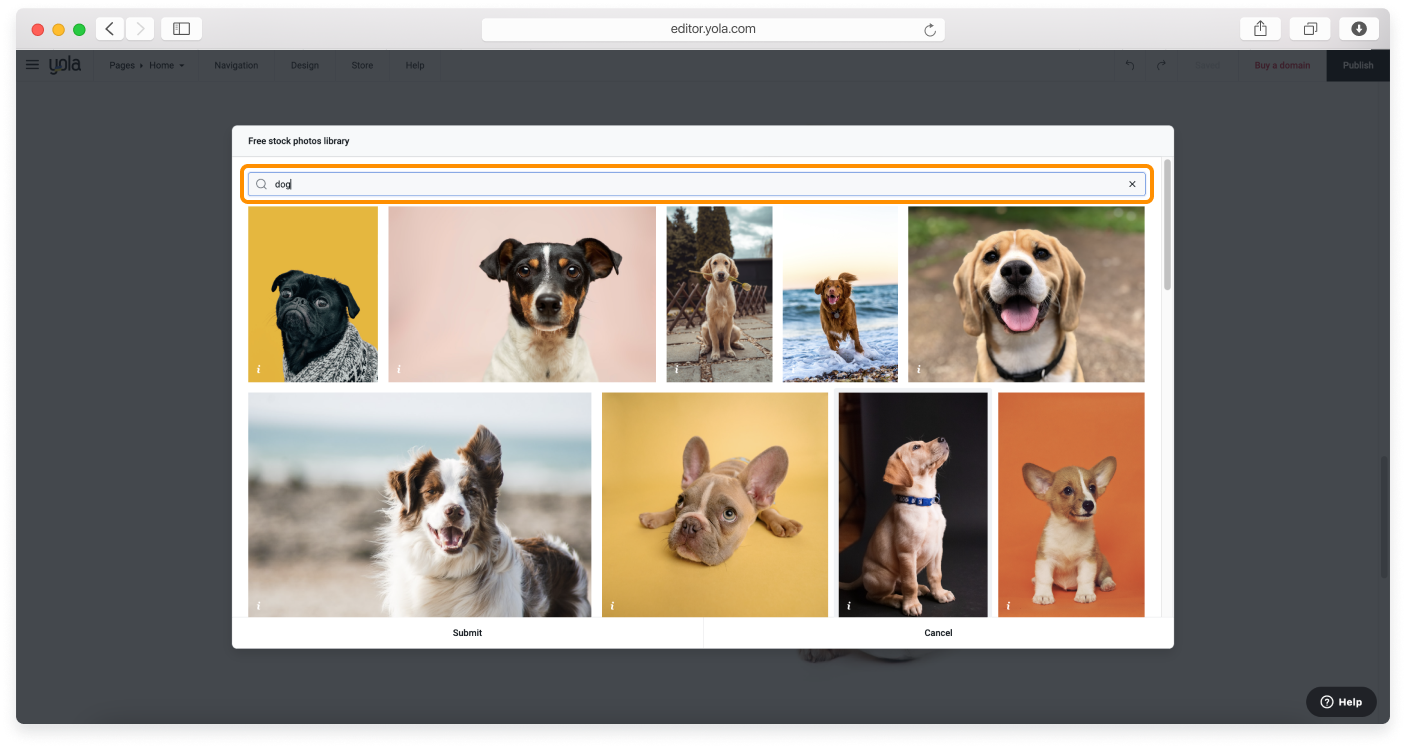Open the Store menu
This screenshot has height=748, width=1406.
tap(361, 65)
